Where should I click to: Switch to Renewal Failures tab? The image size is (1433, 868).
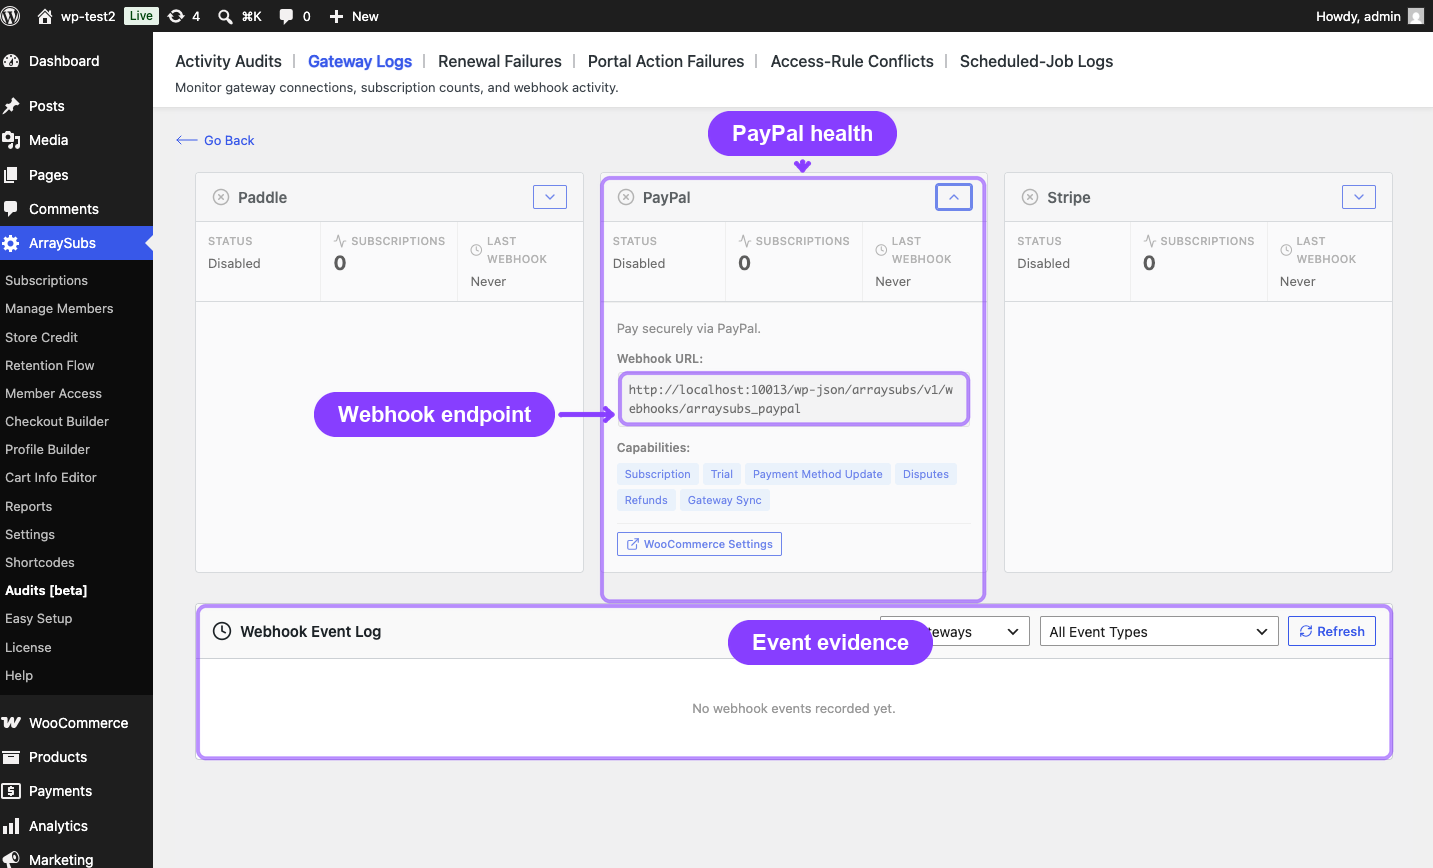[500, 61]
